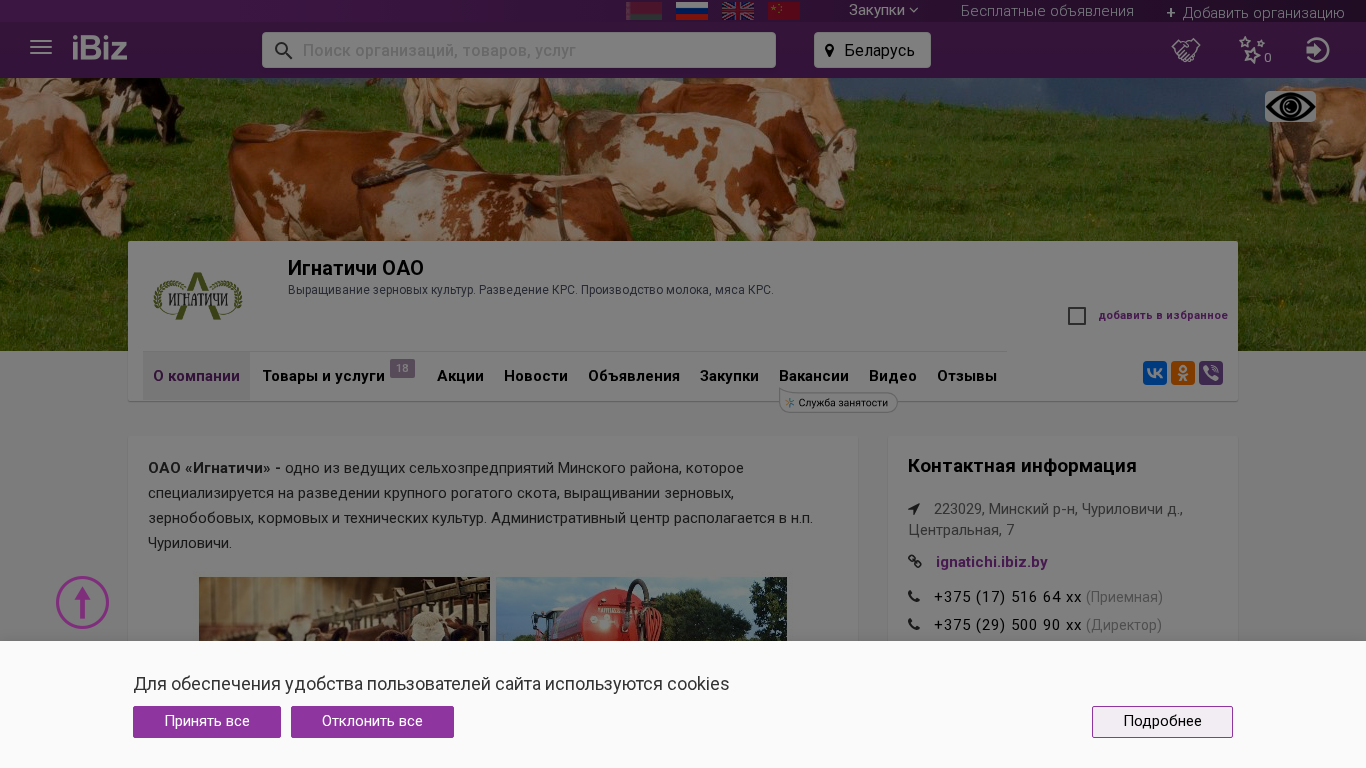Click the 'добавить в избранное' label

[1163, 316]
